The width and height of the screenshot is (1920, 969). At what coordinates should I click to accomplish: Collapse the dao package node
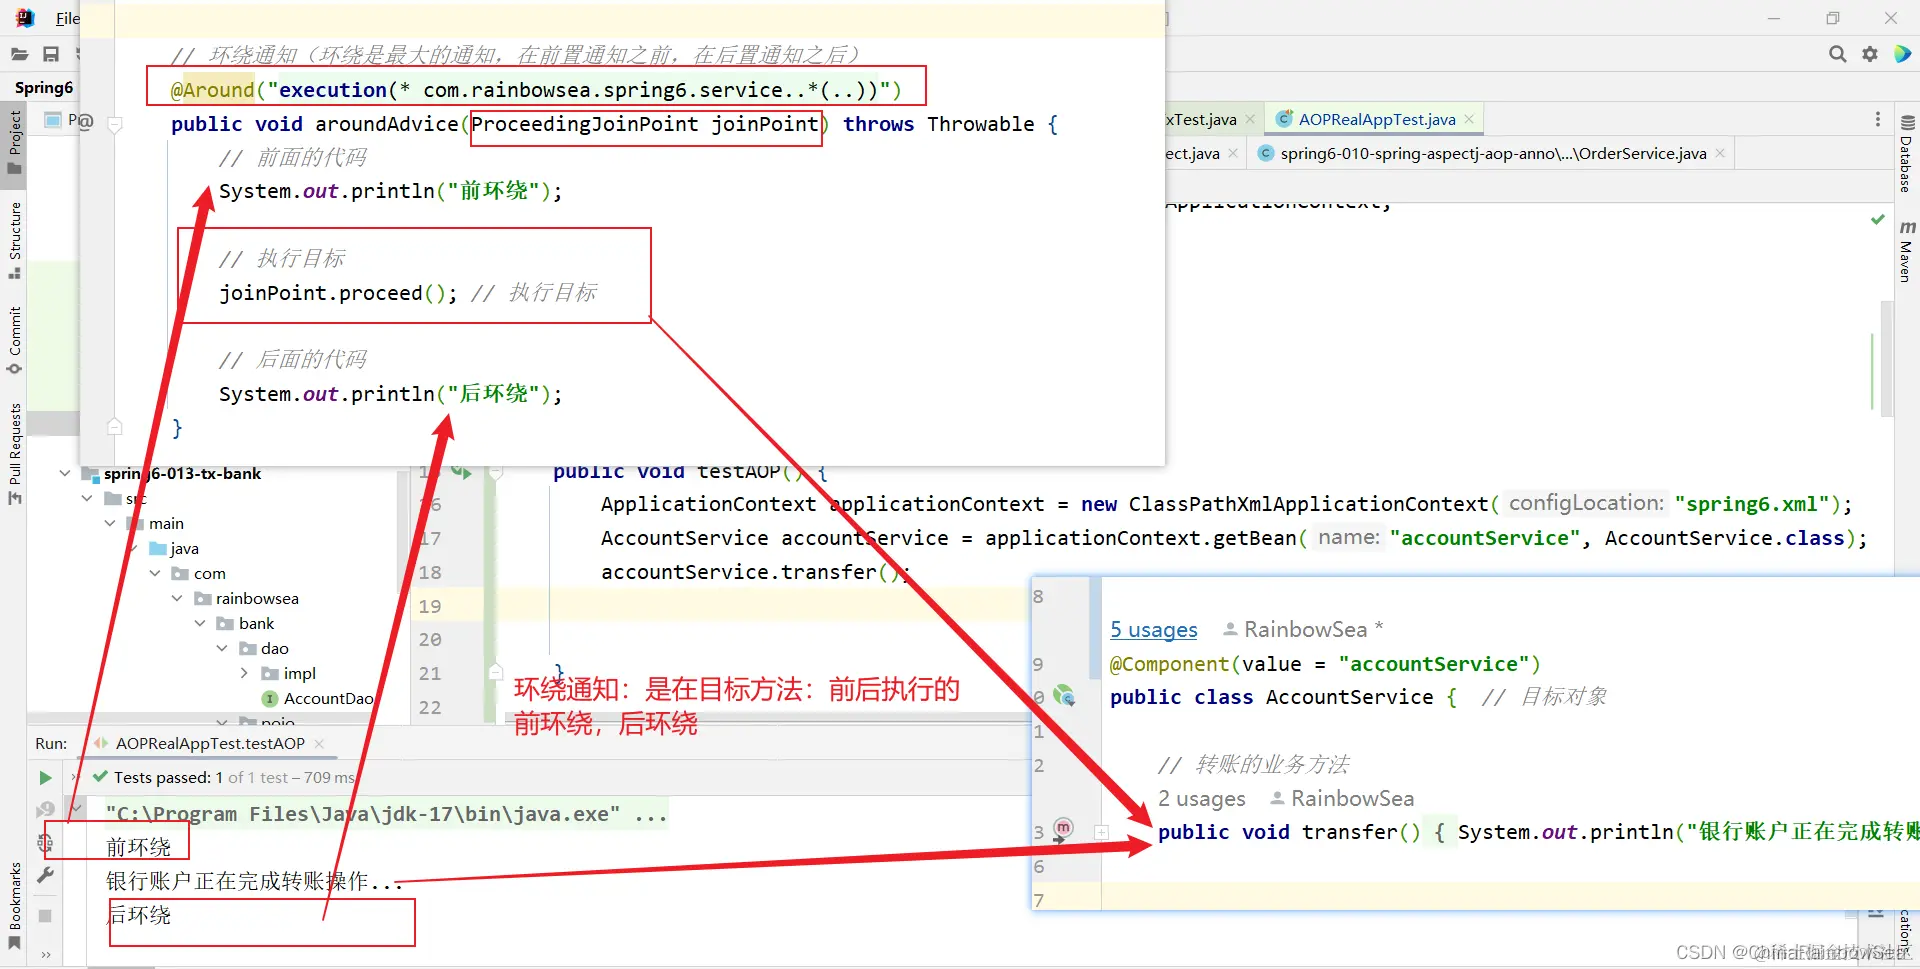click(x=222, y=648)
